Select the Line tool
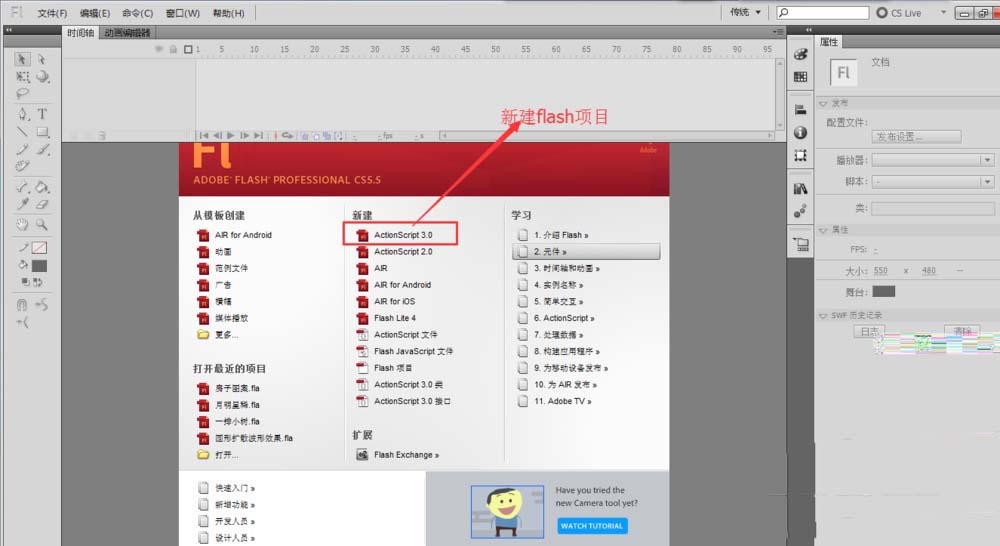1000x546 pixels. click(x=22, y=132)
